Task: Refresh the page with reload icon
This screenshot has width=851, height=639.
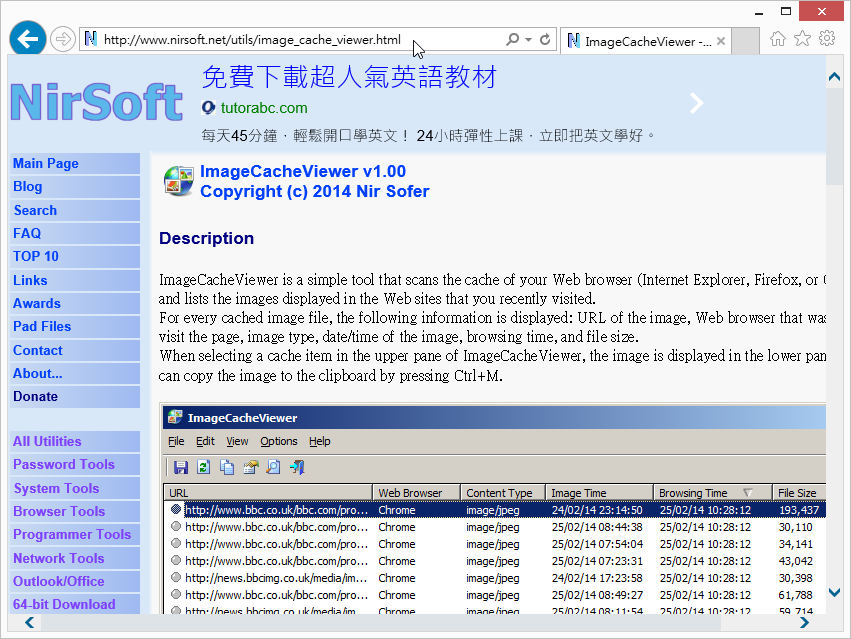Action: click(x=545, y=39)
